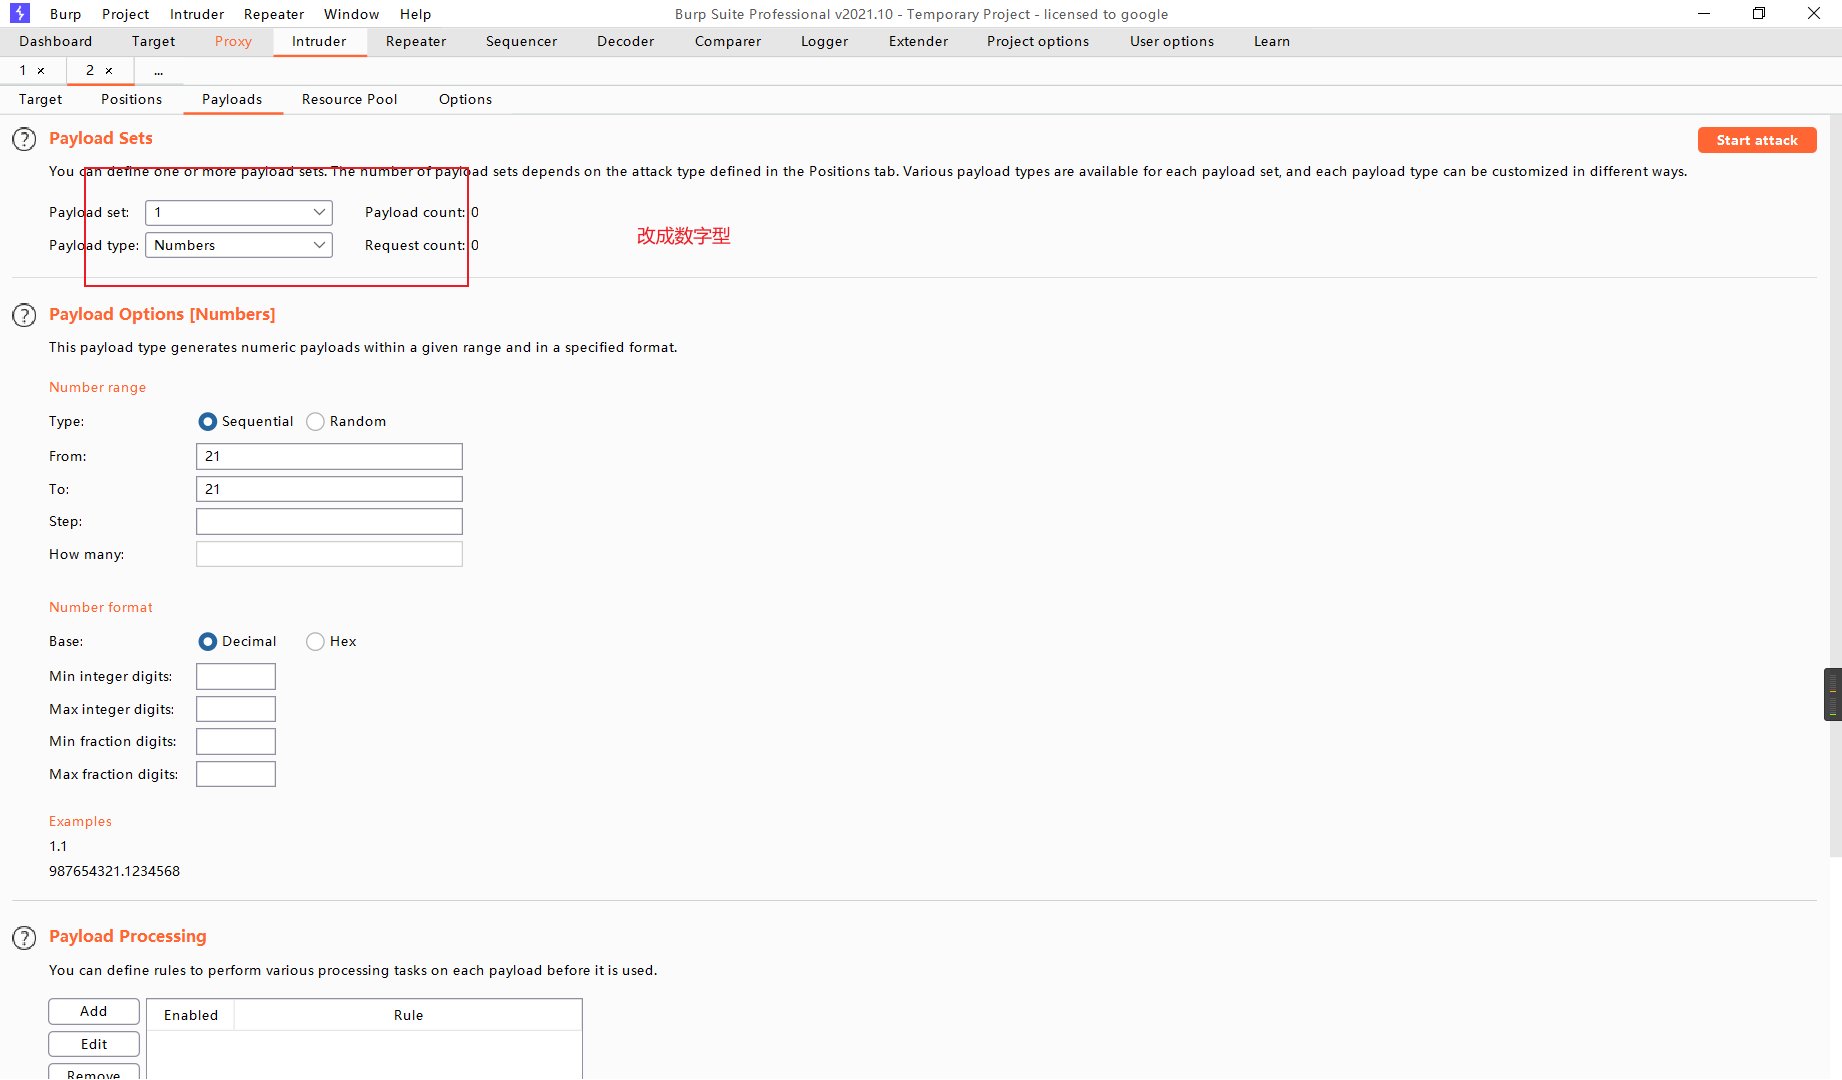Open the Learn tab
The width and height of the screenshot is (1842, 1080).
pos(1272,41)
